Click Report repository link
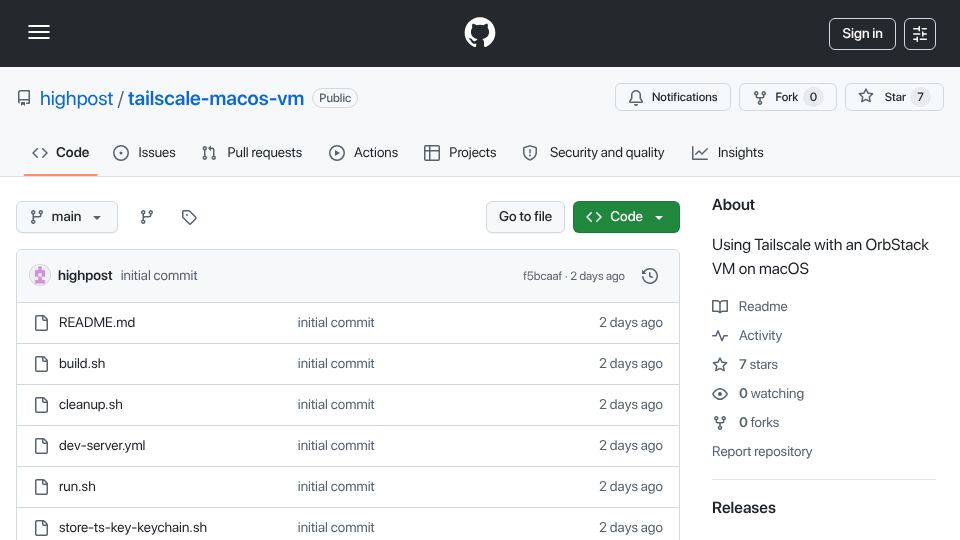Viewport: 960px width, 540px height. 762,452
